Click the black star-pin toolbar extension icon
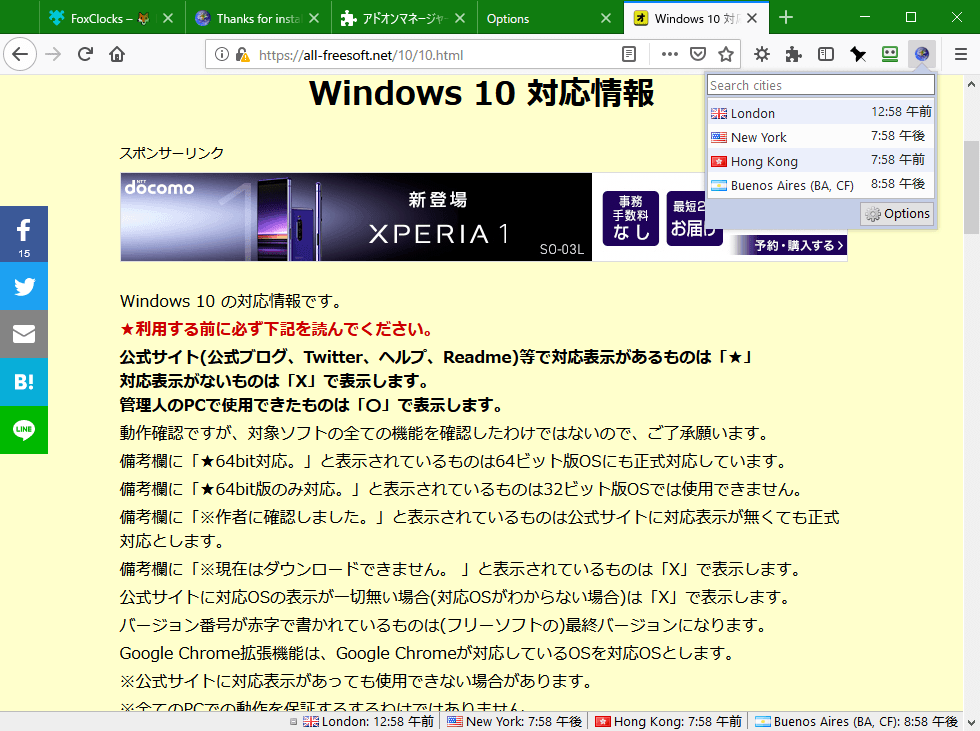 point(858,54)
